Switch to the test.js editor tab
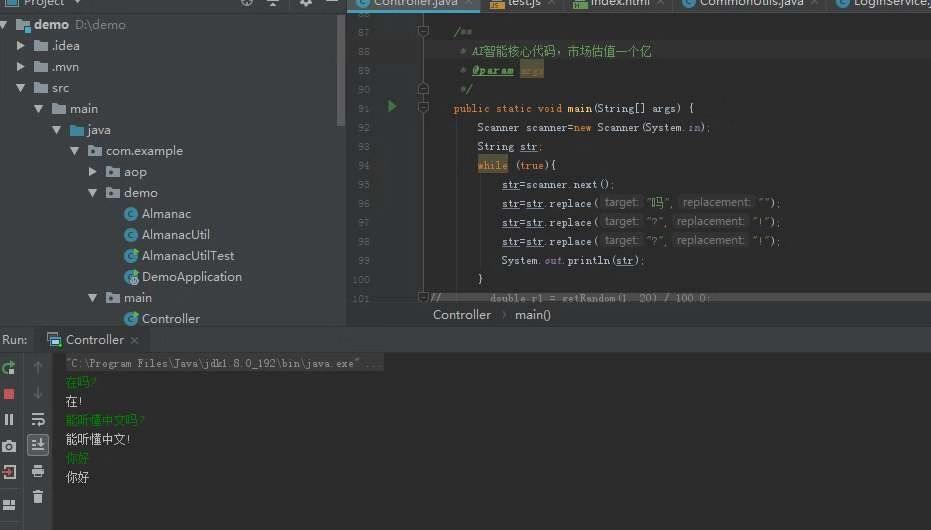Image resolution: width=931 pixels, height=530 pixels. click(x=524, y=4)
